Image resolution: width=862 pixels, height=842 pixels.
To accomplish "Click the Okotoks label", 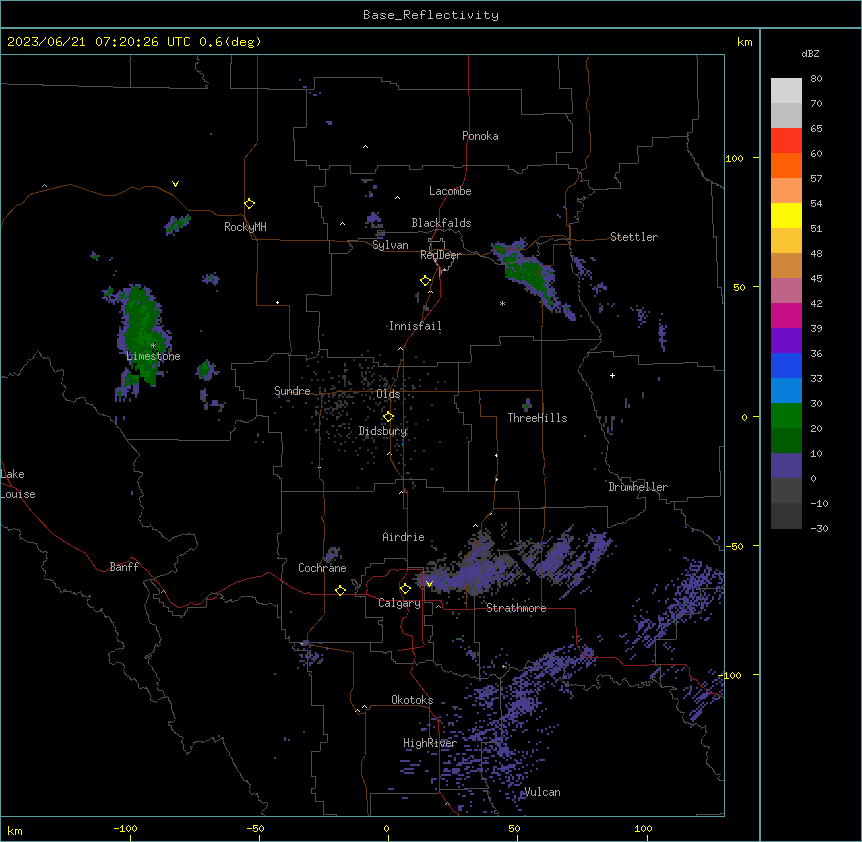I will (x=412, y=700).
